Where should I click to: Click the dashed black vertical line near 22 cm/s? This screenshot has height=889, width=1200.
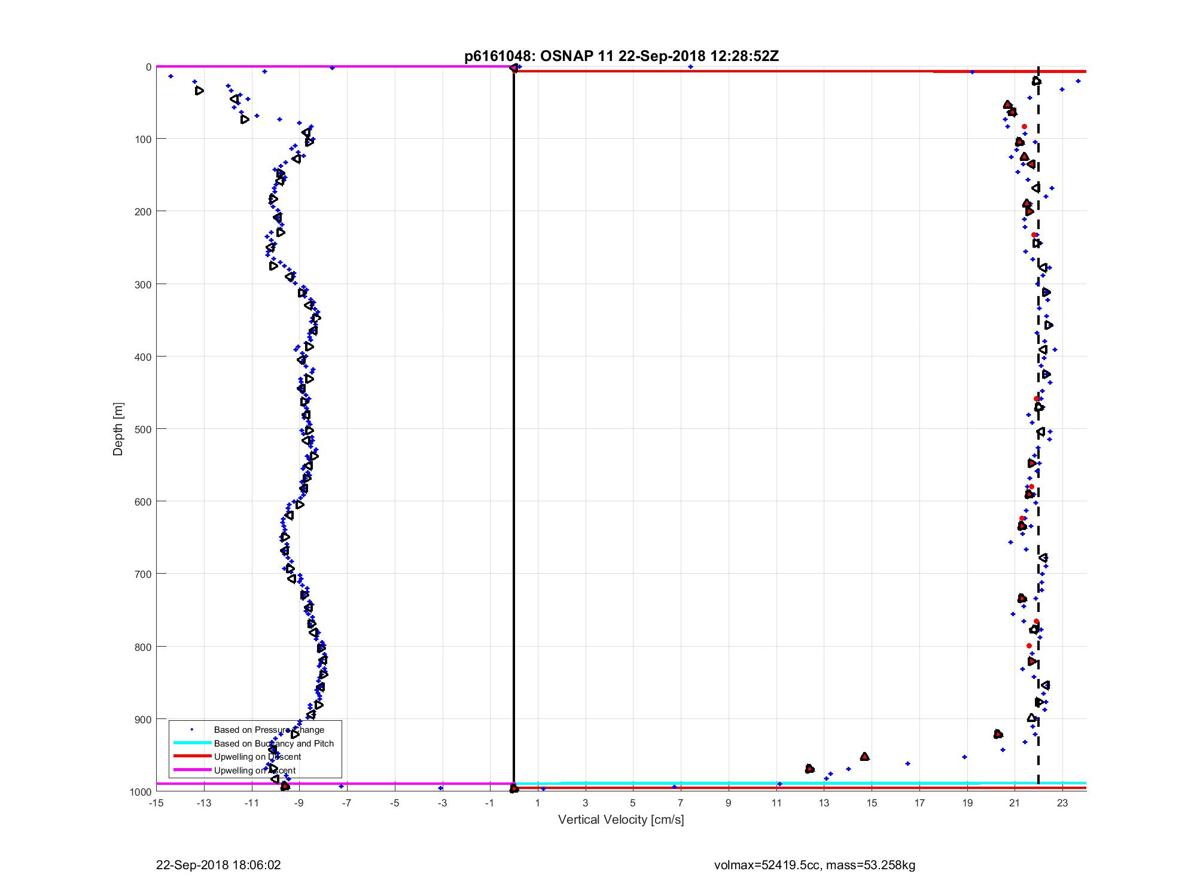pyautogui.click(x=1039, y=425)
